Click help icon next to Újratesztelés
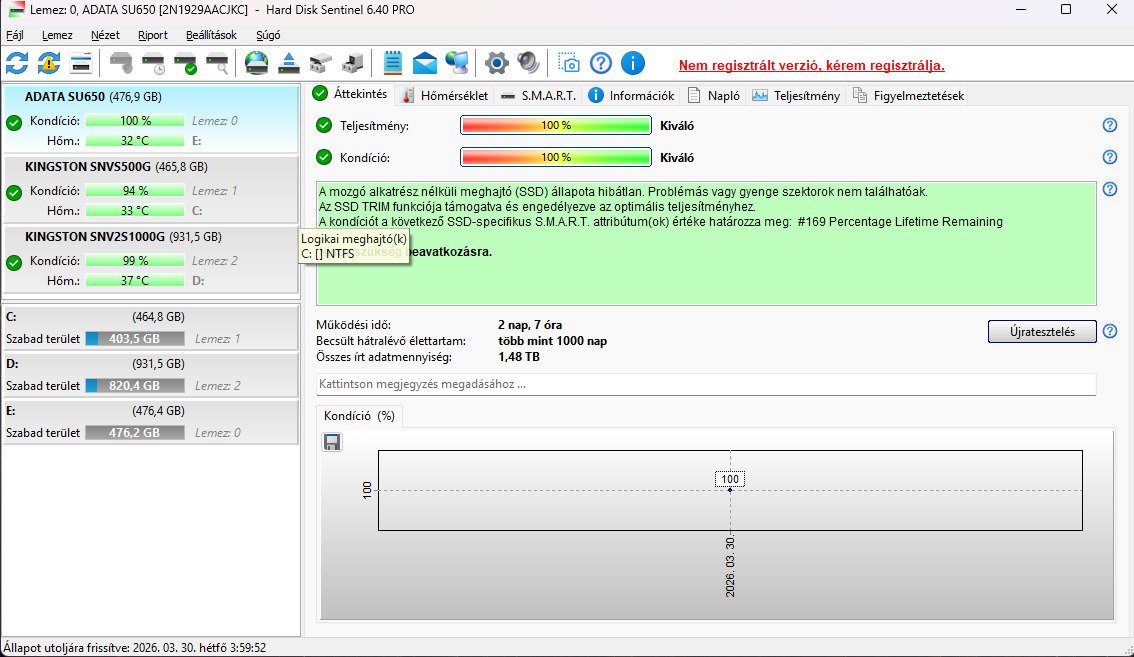The height and width of the screenshot is (657, 1134). 1109,331
